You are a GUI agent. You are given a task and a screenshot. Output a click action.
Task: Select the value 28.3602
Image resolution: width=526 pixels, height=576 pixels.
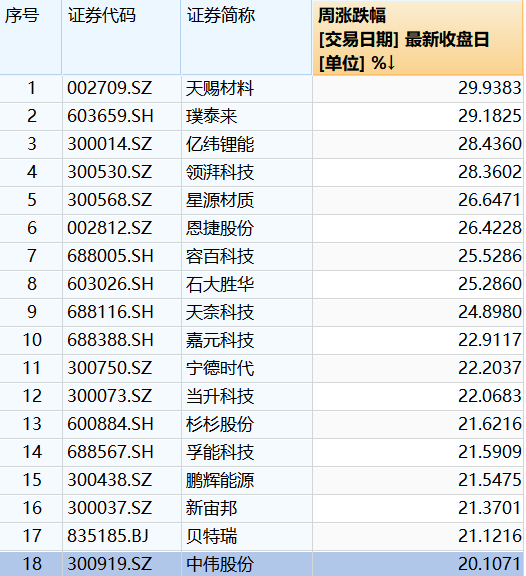[x=490, y=172]
